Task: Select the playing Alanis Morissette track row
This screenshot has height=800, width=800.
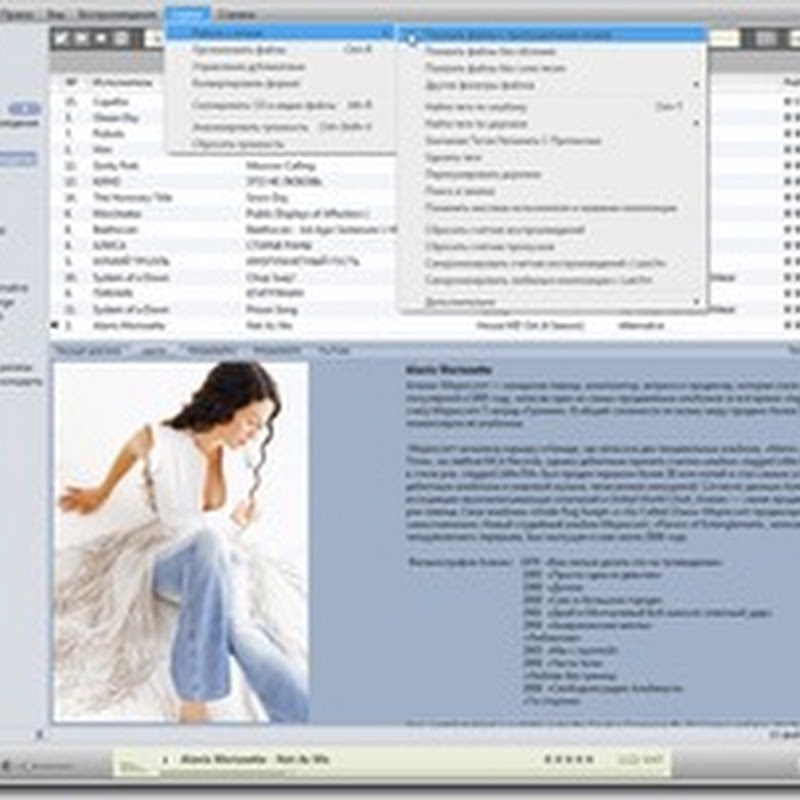Action: (423, 326)
